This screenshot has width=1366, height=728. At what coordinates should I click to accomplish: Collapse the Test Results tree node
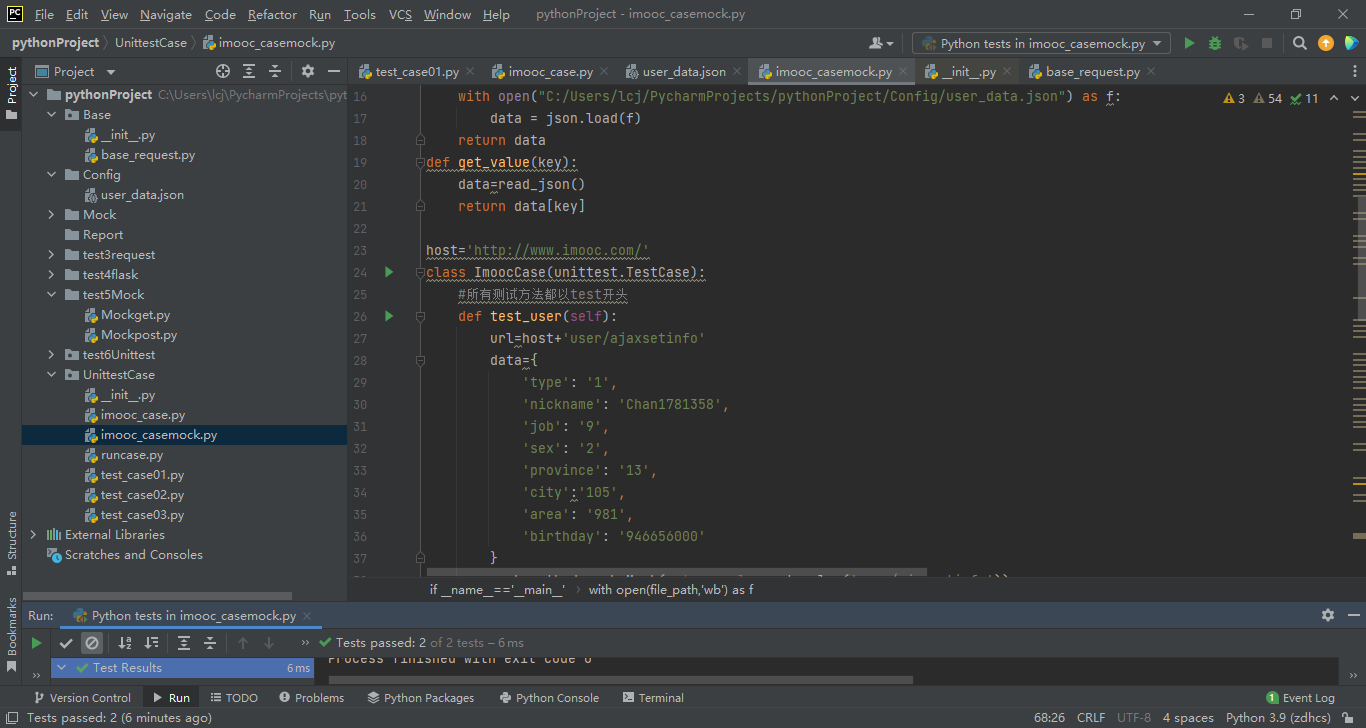pos(62,667)
